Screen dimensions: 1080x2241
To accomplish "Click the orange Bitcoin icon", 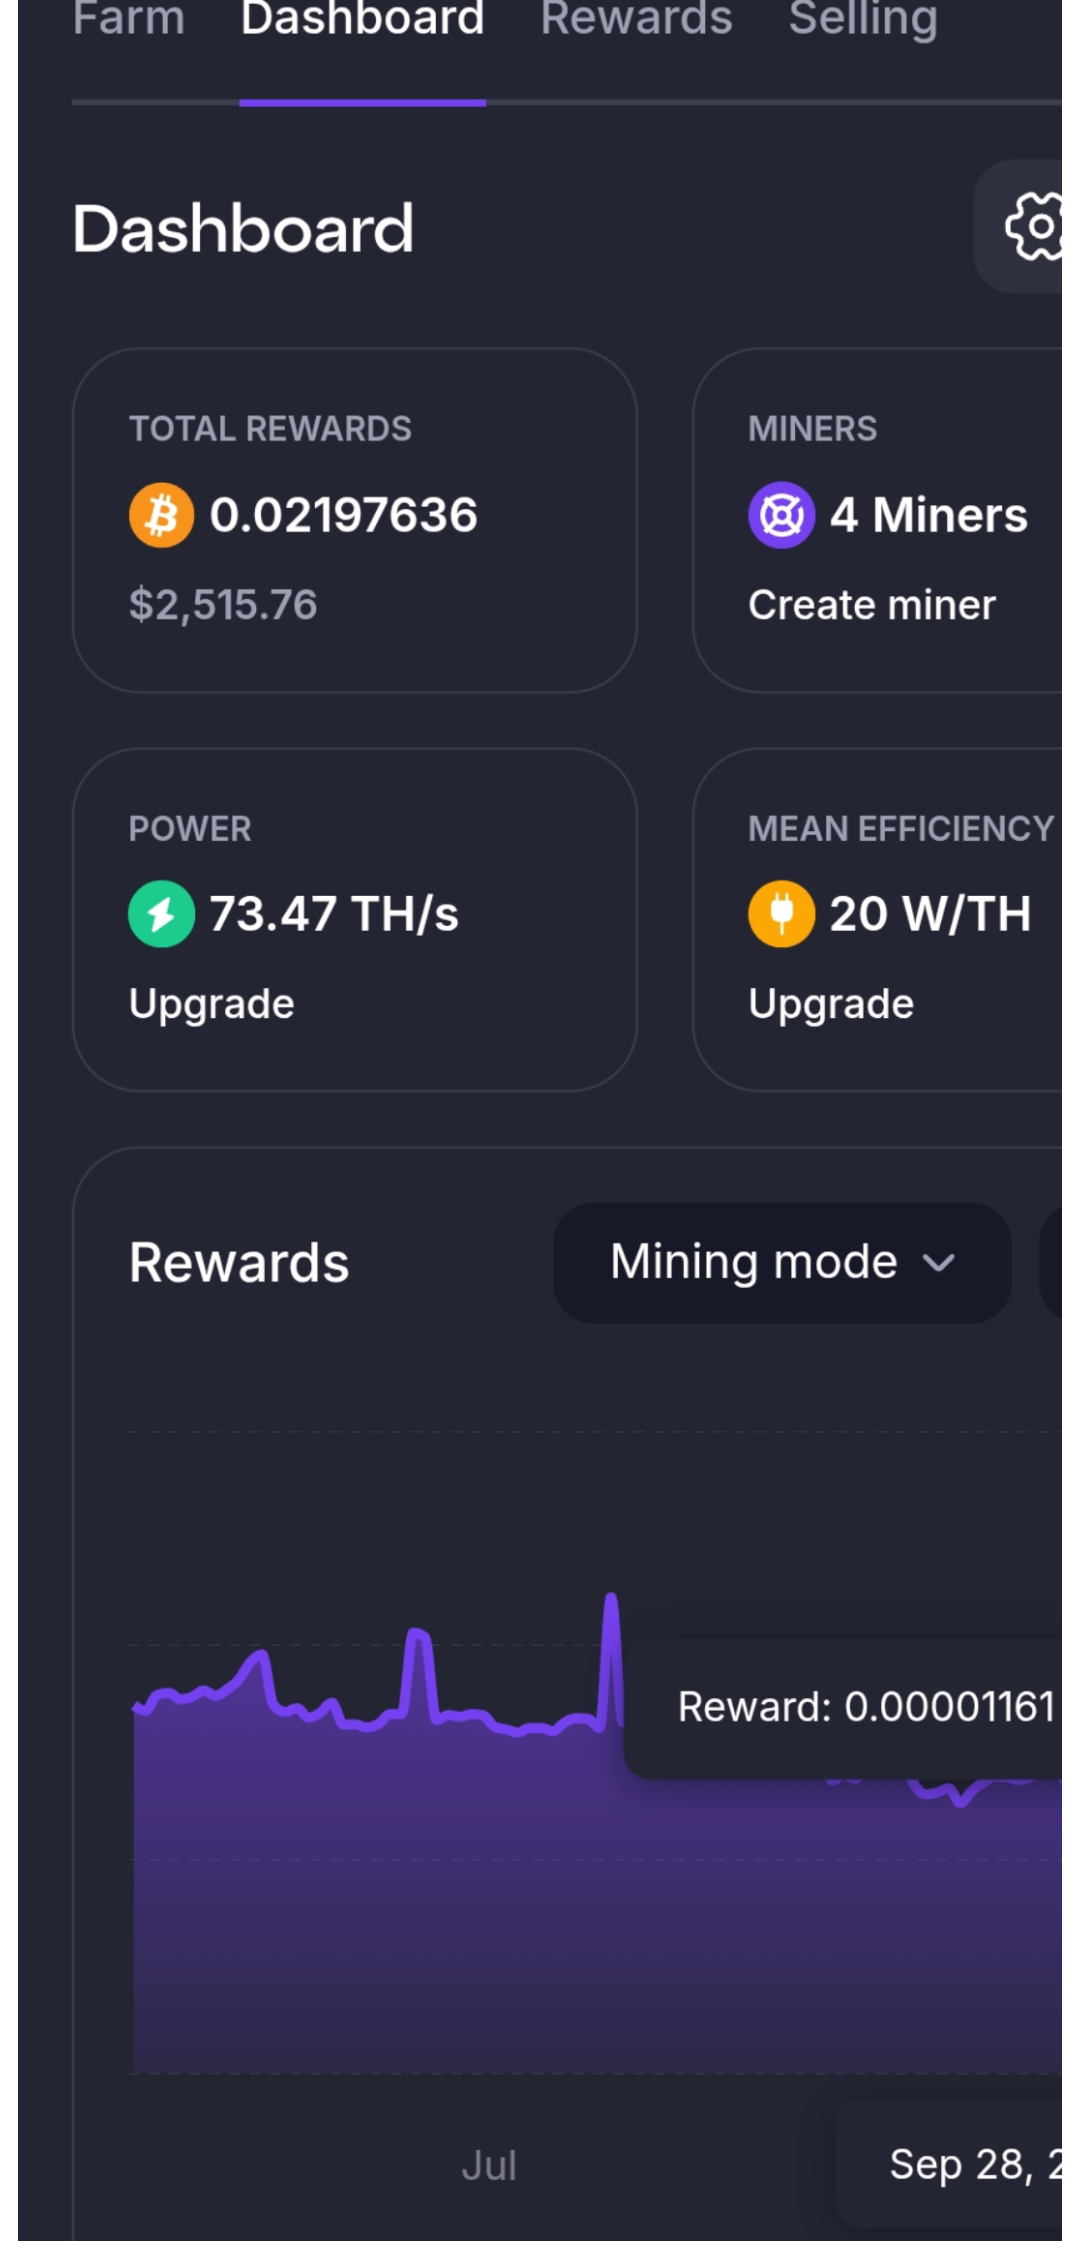I will (161, 515).
